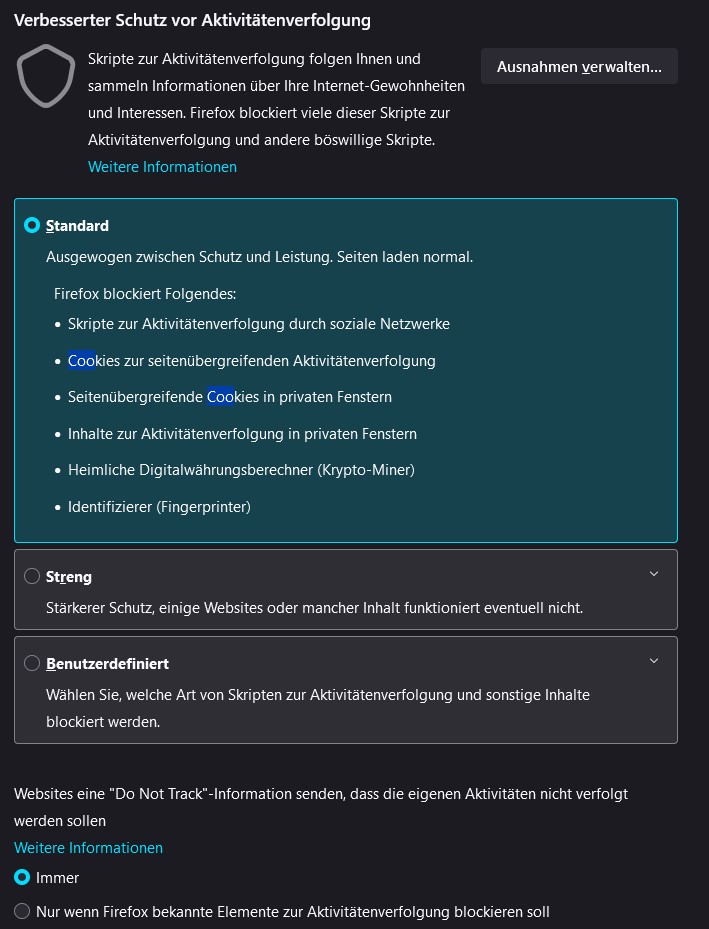
Task: Open Weitere Informationen link for Do Not Track
Action: coord(88,847)
